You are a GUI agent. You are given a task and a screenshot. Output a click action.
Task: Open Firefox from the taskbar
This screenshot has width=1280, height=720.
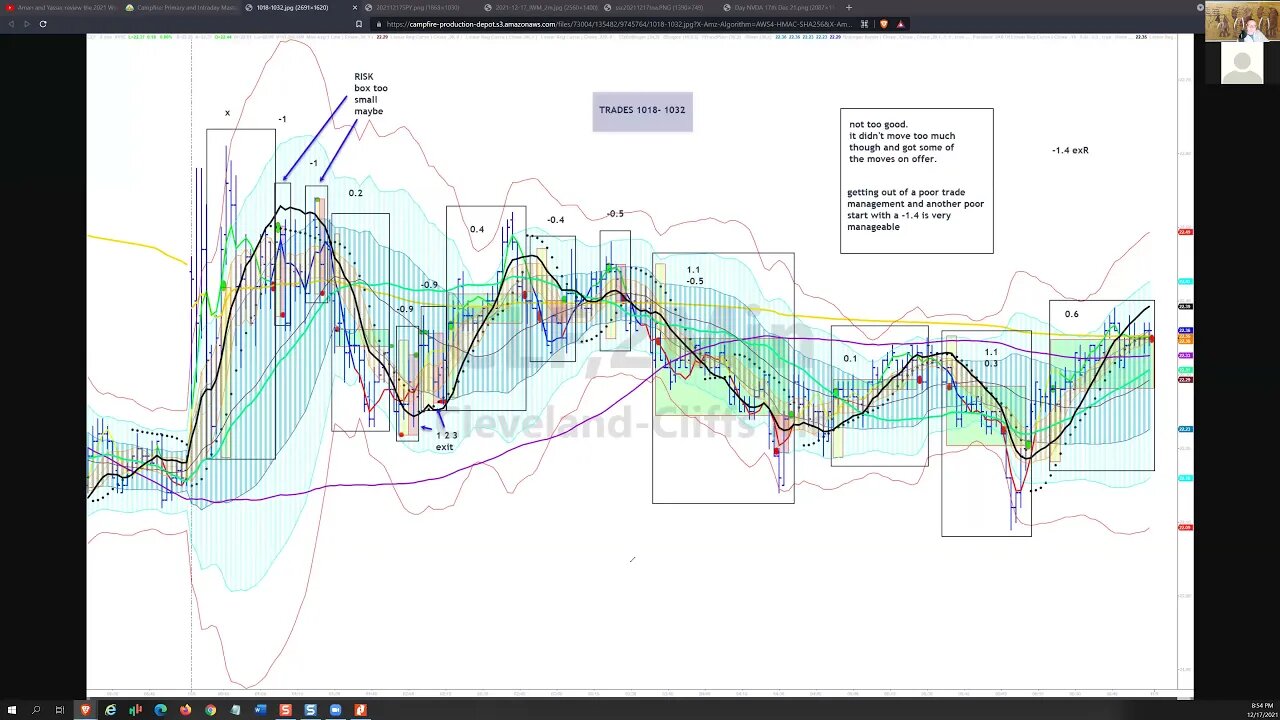tap(185, 710)
